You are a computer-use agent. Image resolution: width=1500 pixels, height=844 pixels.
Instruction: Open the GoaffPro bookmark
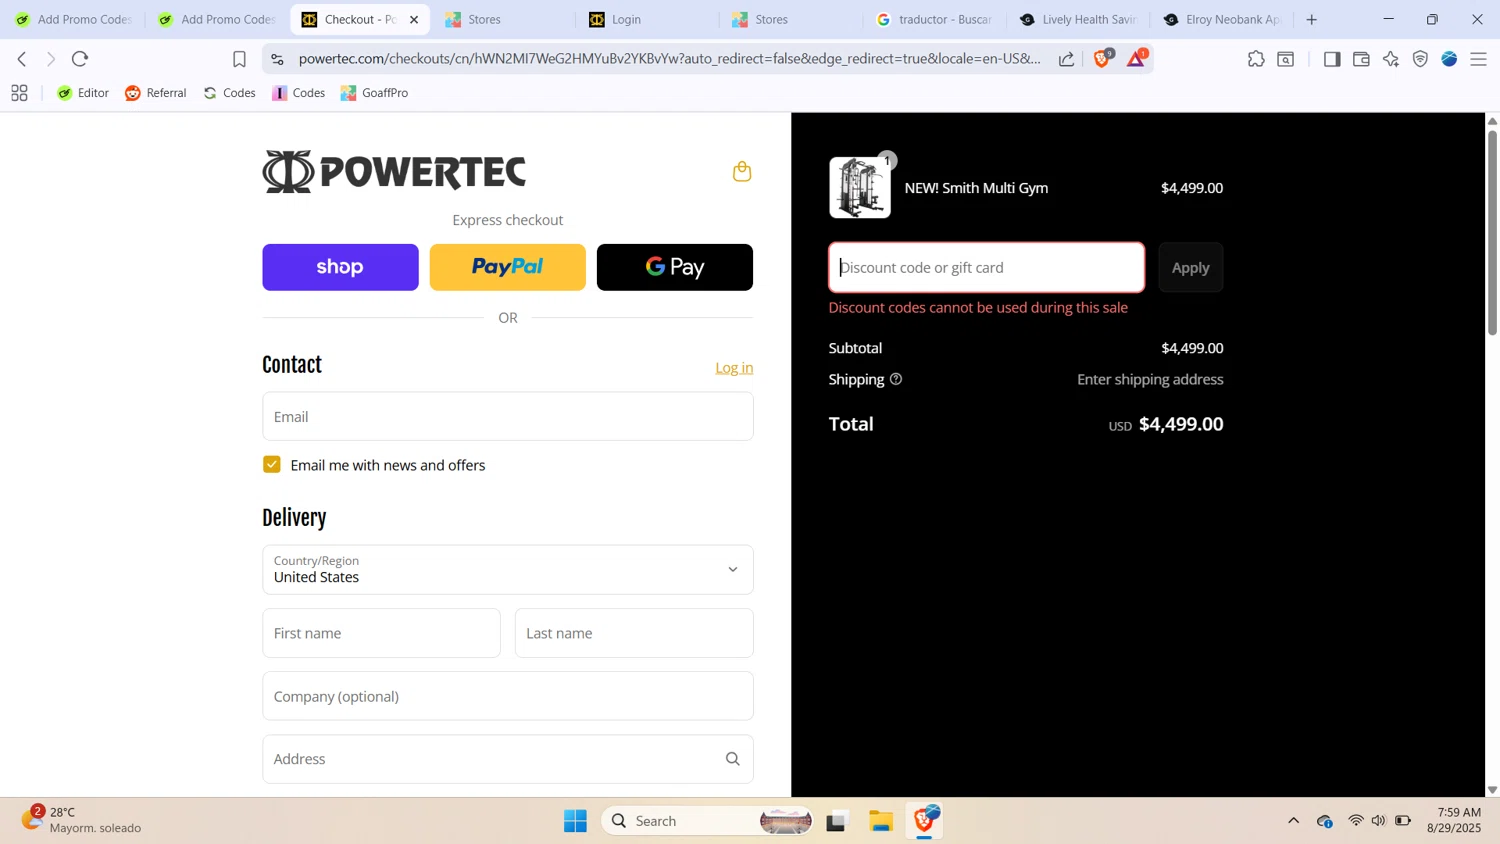point(375,93)
